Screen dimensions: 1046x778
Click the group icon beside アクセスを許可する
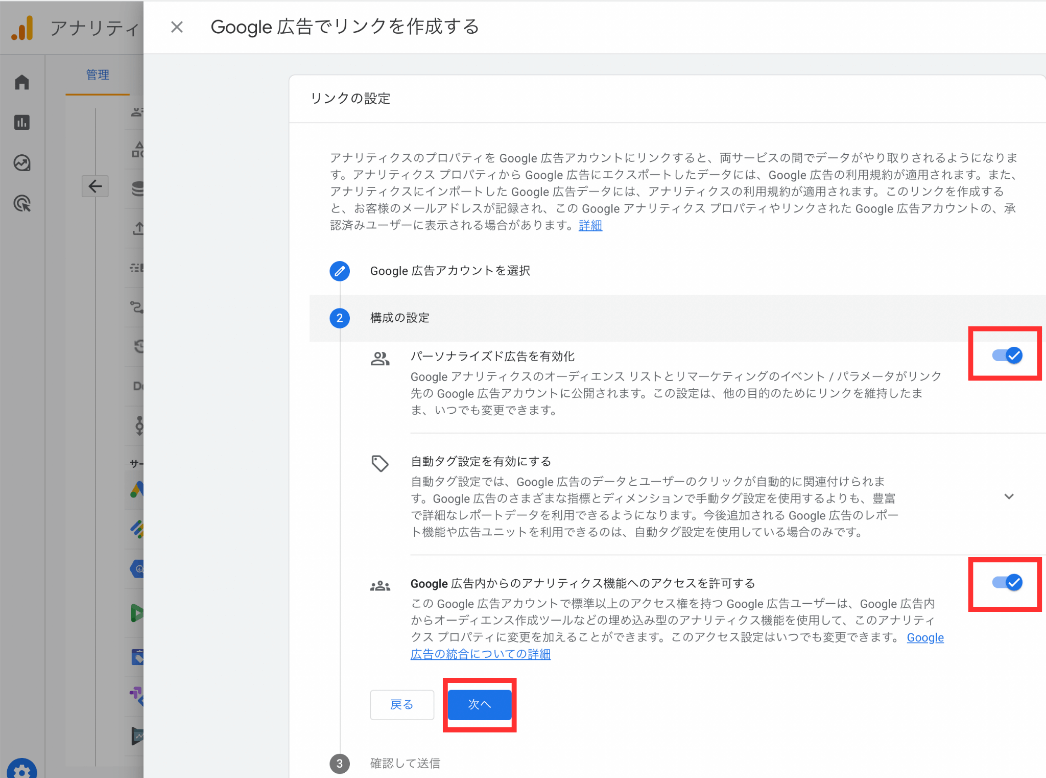click(x=380, y=587)
